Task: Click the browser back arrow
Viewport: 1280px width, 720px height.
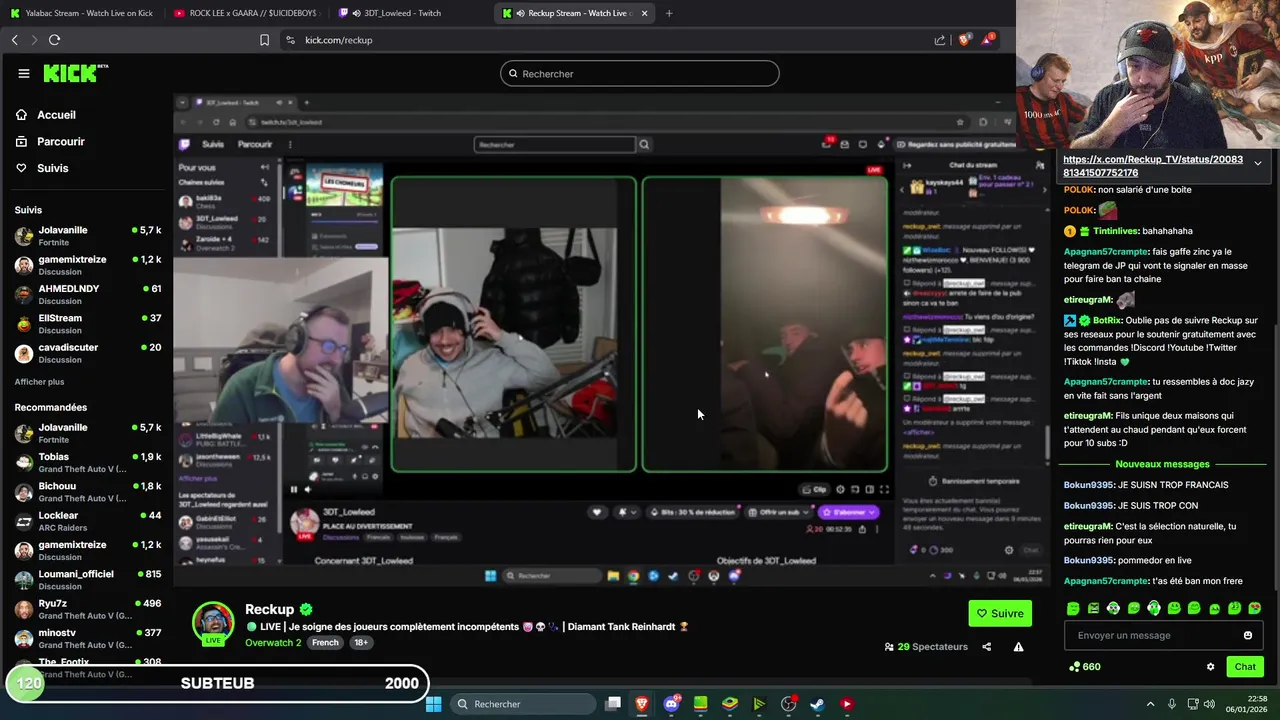Action: point(14,40)
